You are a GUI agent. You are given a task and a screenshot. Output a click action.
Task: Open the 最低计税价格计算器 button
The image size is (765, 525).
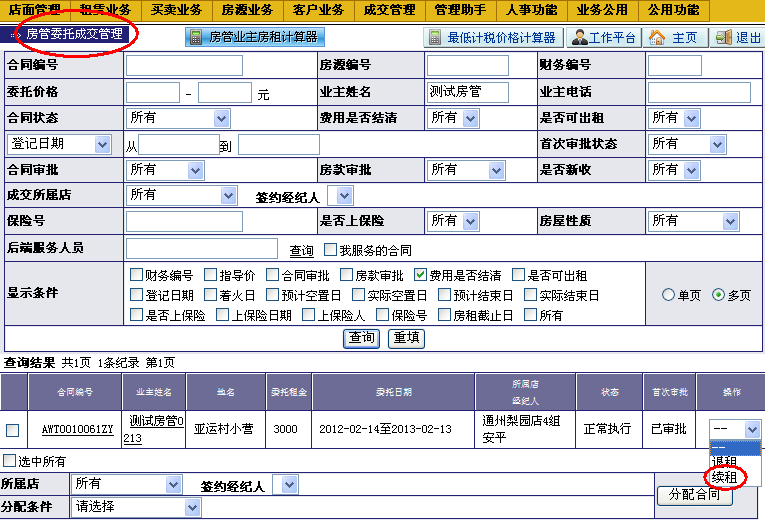[x=493, y=37]
